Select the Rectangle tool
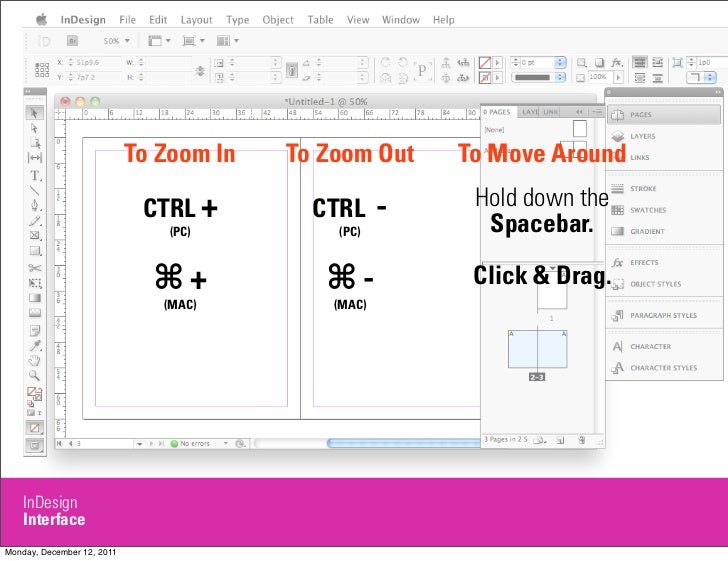Viewport: 728px width, 561px height. click(35, 251)
